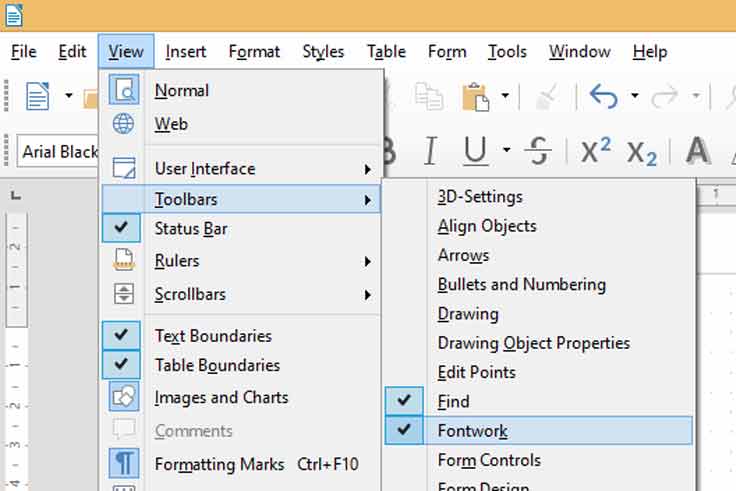Viewport: 736px width, 491px height.
Task: Expand the User Interface submenu
Action: pos(204,168)
